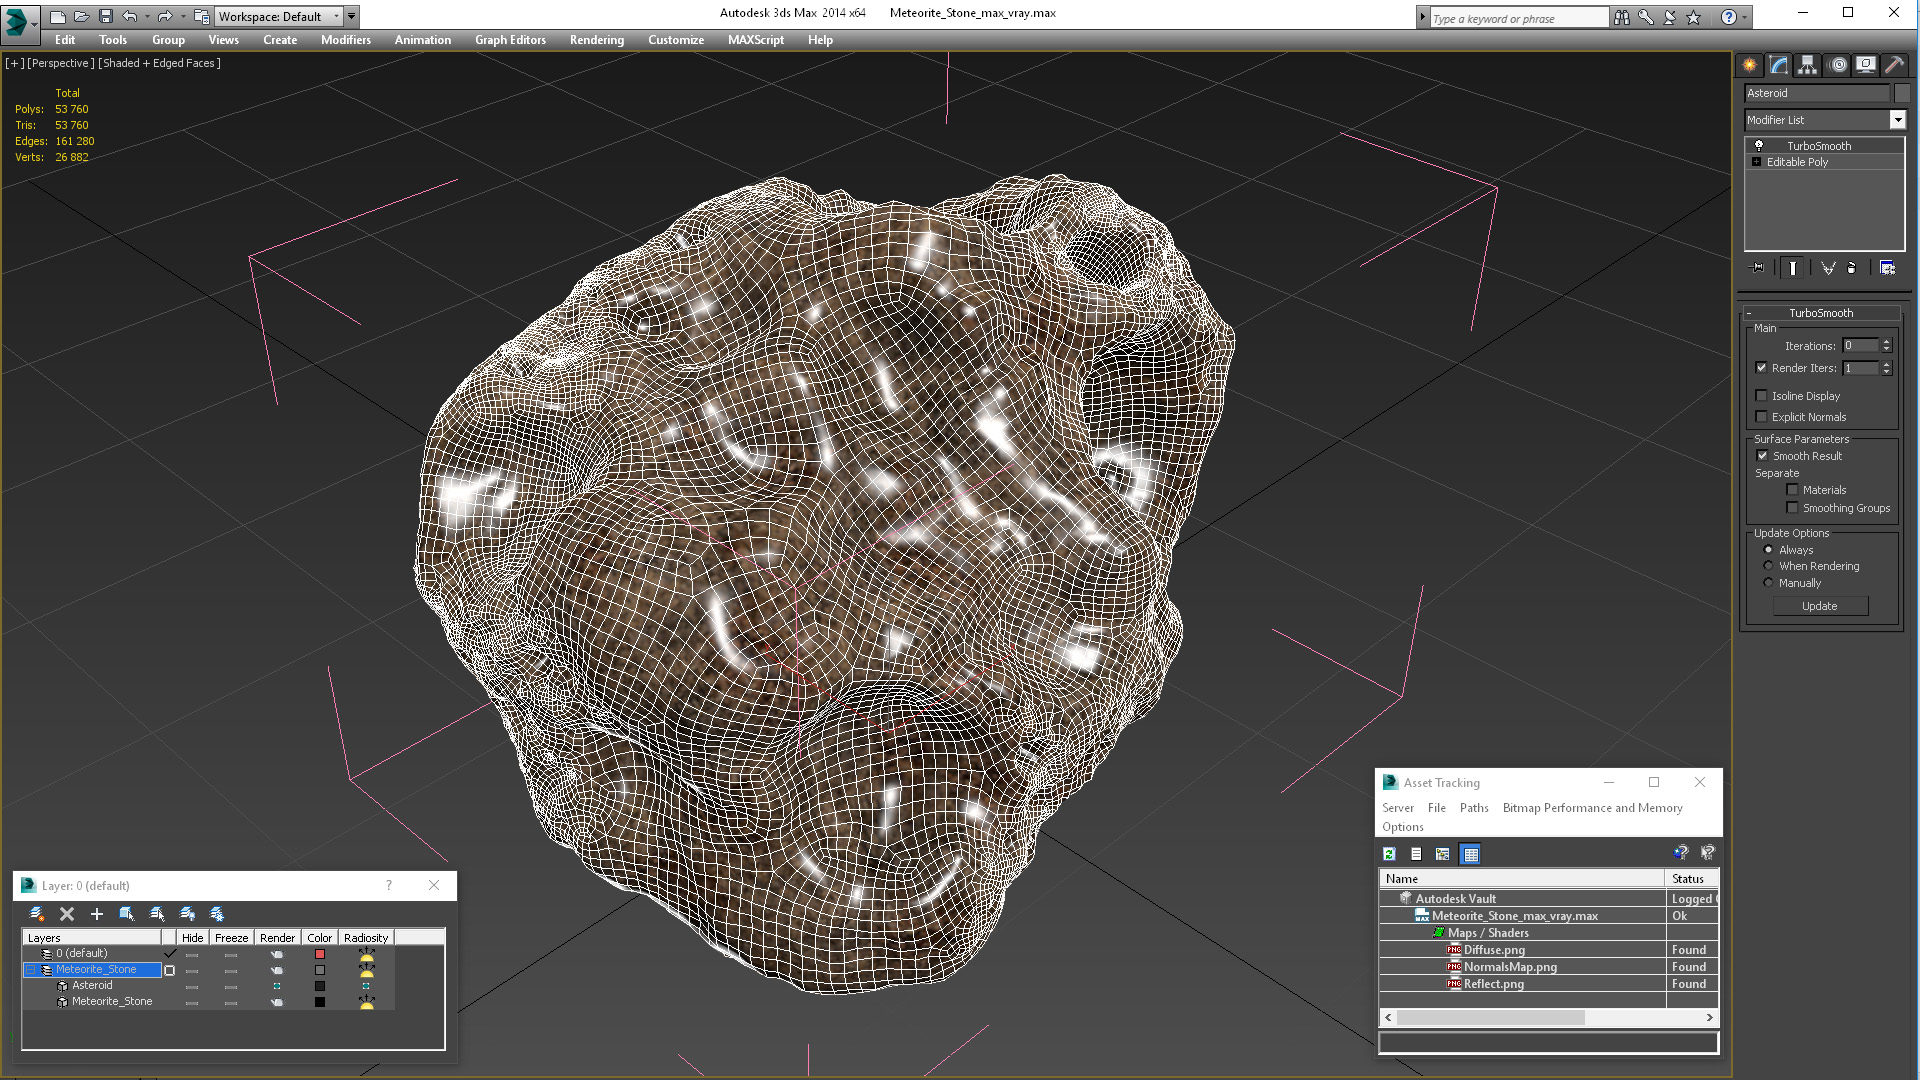
Task: Click Undo arrow in quick access toolbar
Action: [x=130, y=16]
